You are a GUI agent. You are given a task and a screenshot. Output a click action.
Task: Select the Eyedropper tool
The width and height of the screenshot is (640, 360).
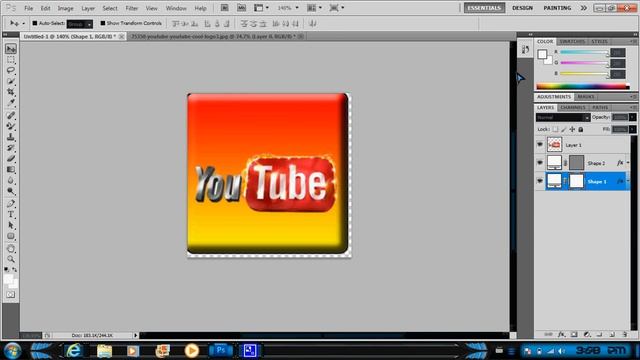(11, 102)
